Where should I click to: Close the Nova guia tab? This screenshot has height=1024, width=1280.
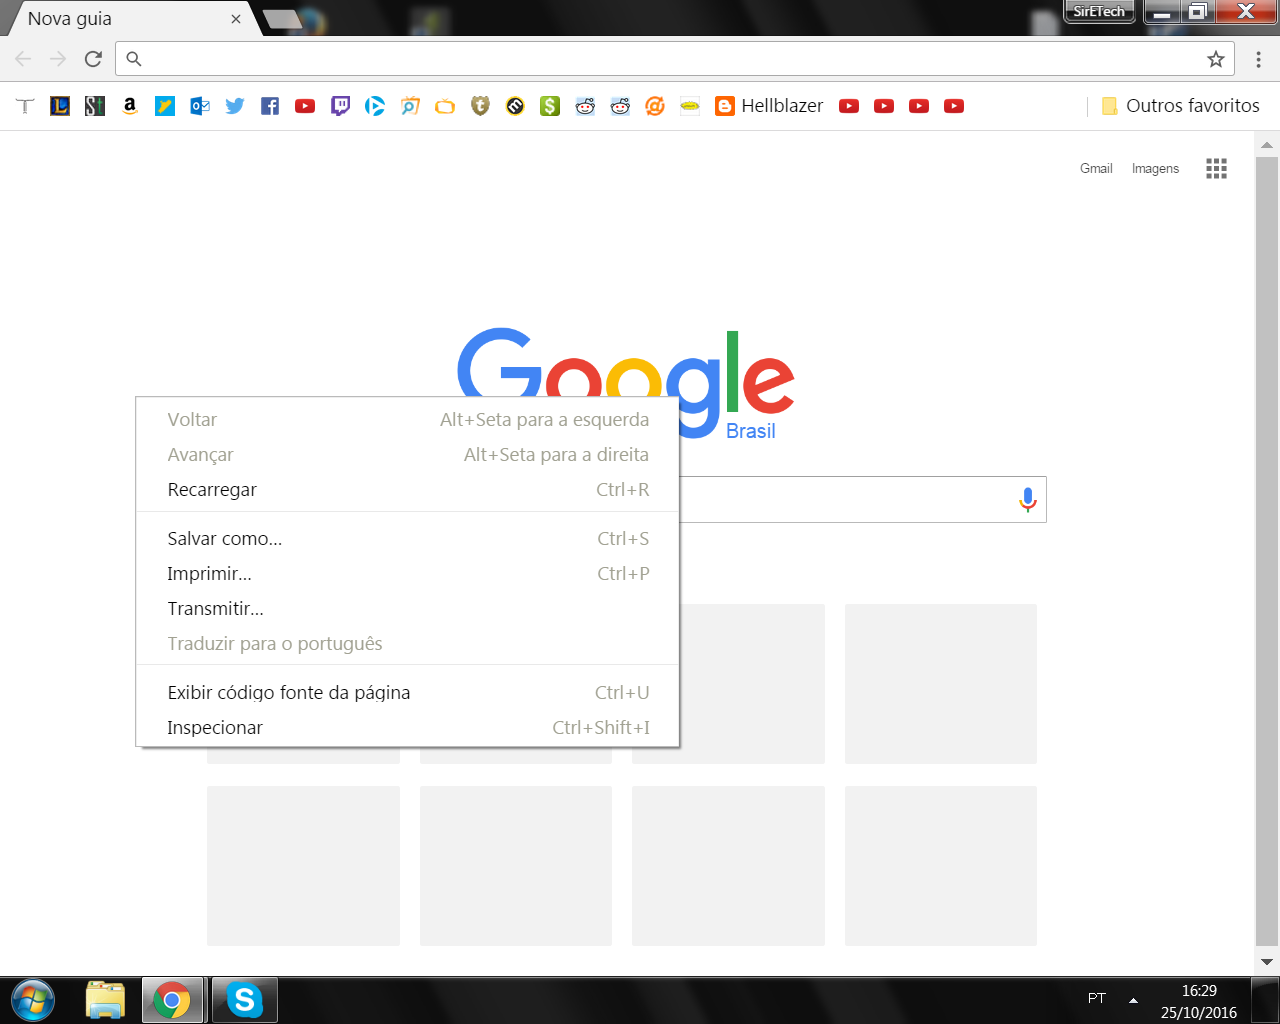(x=236, y=19)
